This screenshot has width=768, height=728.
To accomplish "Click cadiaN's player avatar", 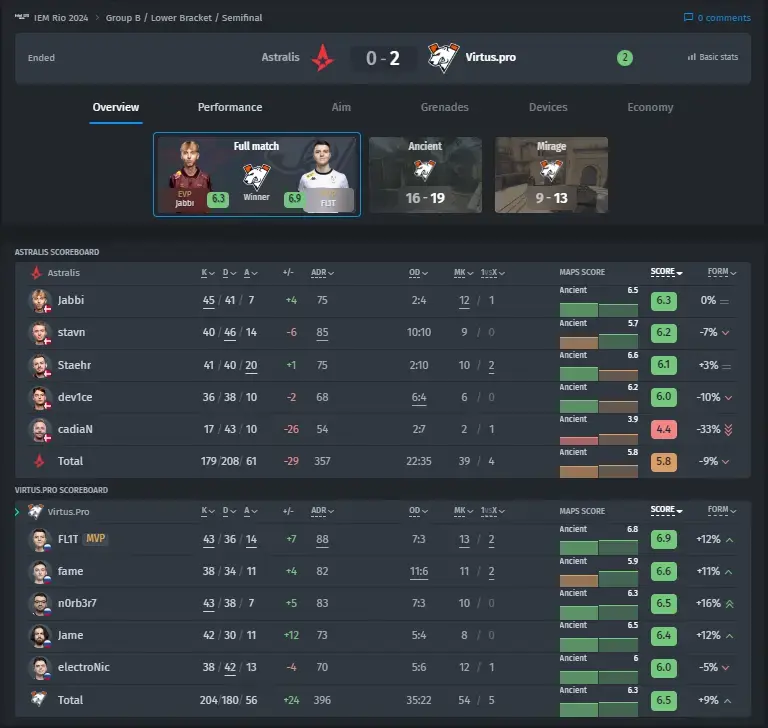I will coord(40,430).
